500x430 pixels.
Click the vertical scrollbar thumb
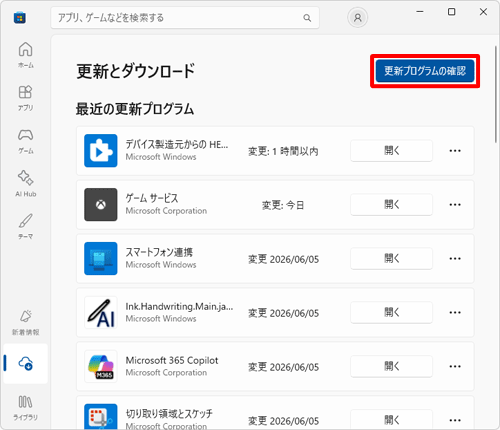pos(496,94)
